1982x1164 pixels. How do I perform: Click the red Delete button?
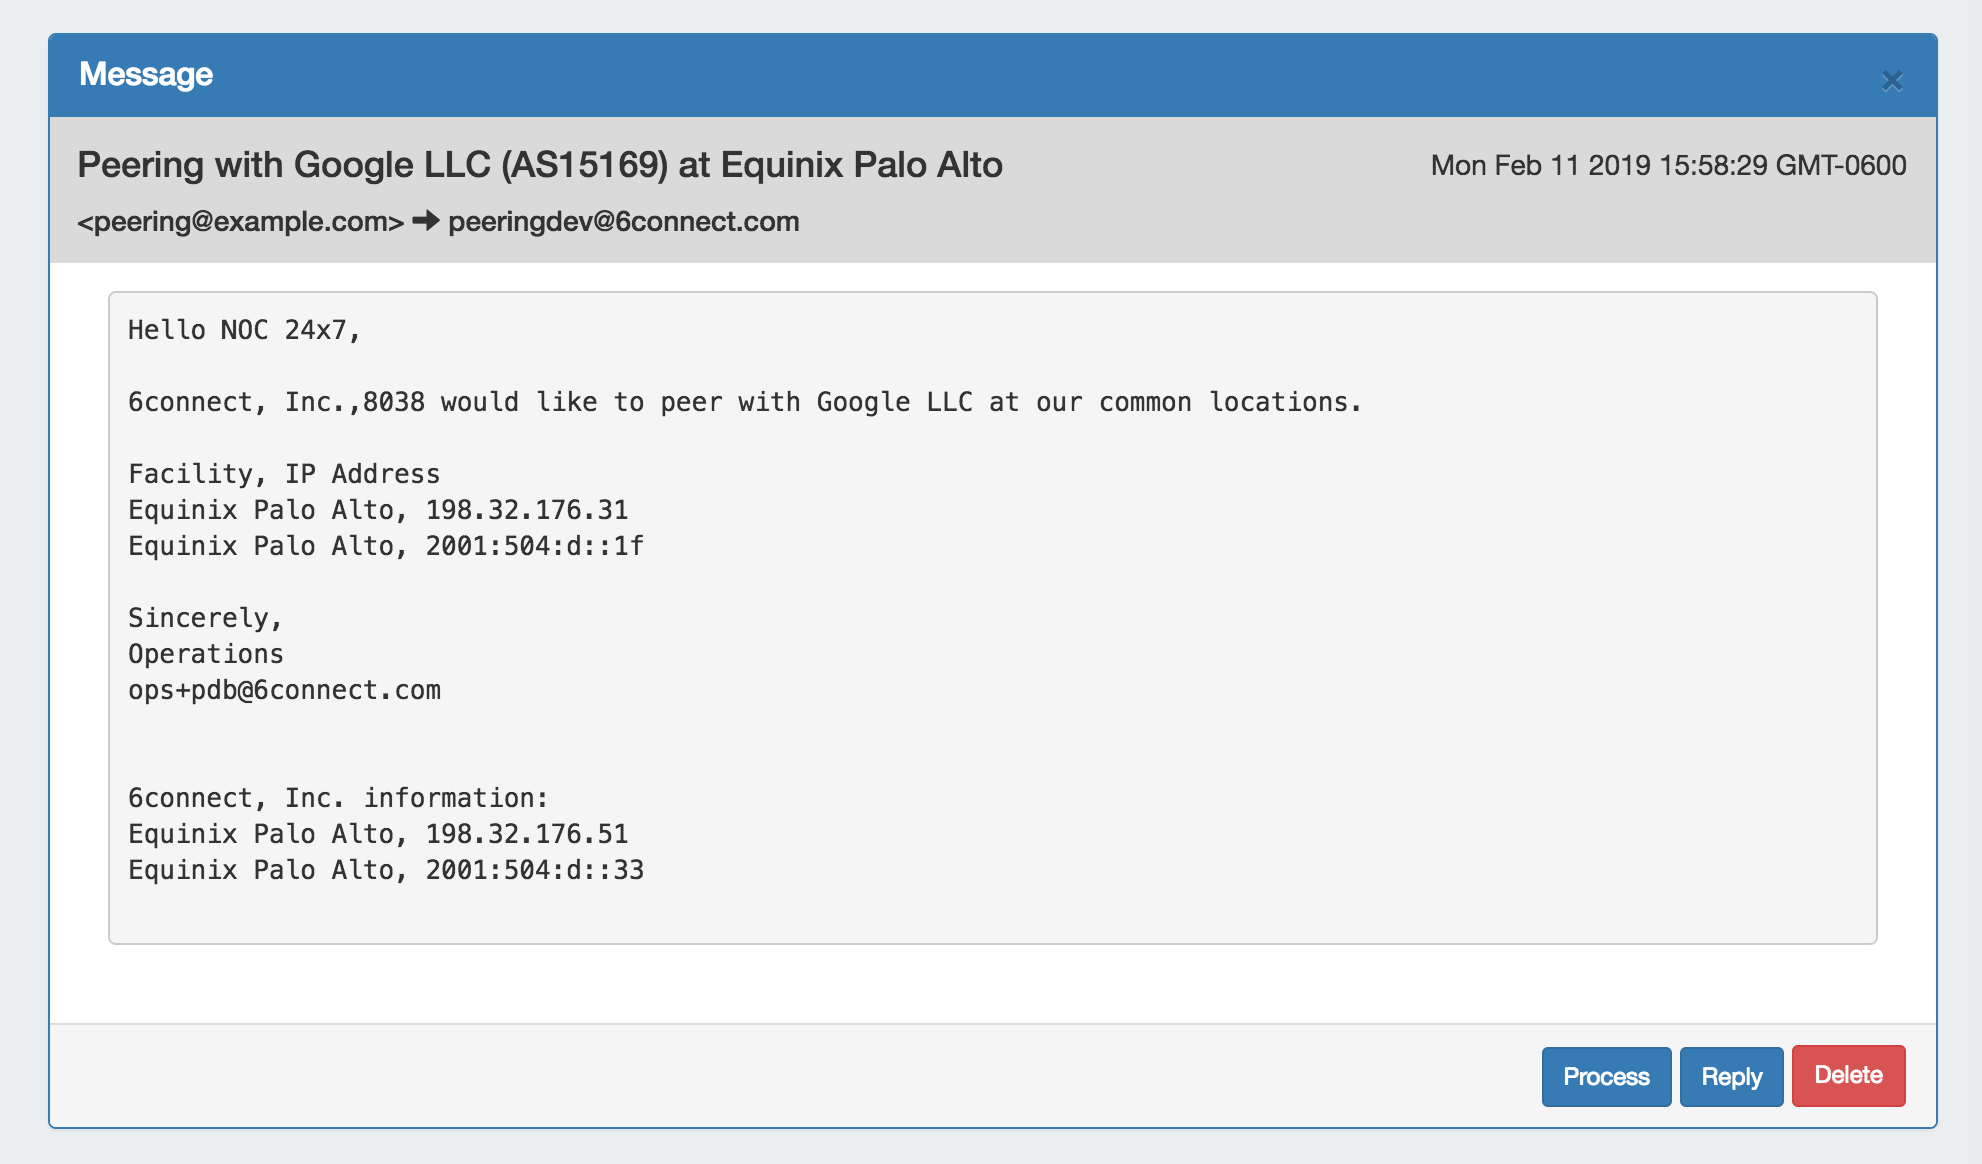point(1848,1075)
